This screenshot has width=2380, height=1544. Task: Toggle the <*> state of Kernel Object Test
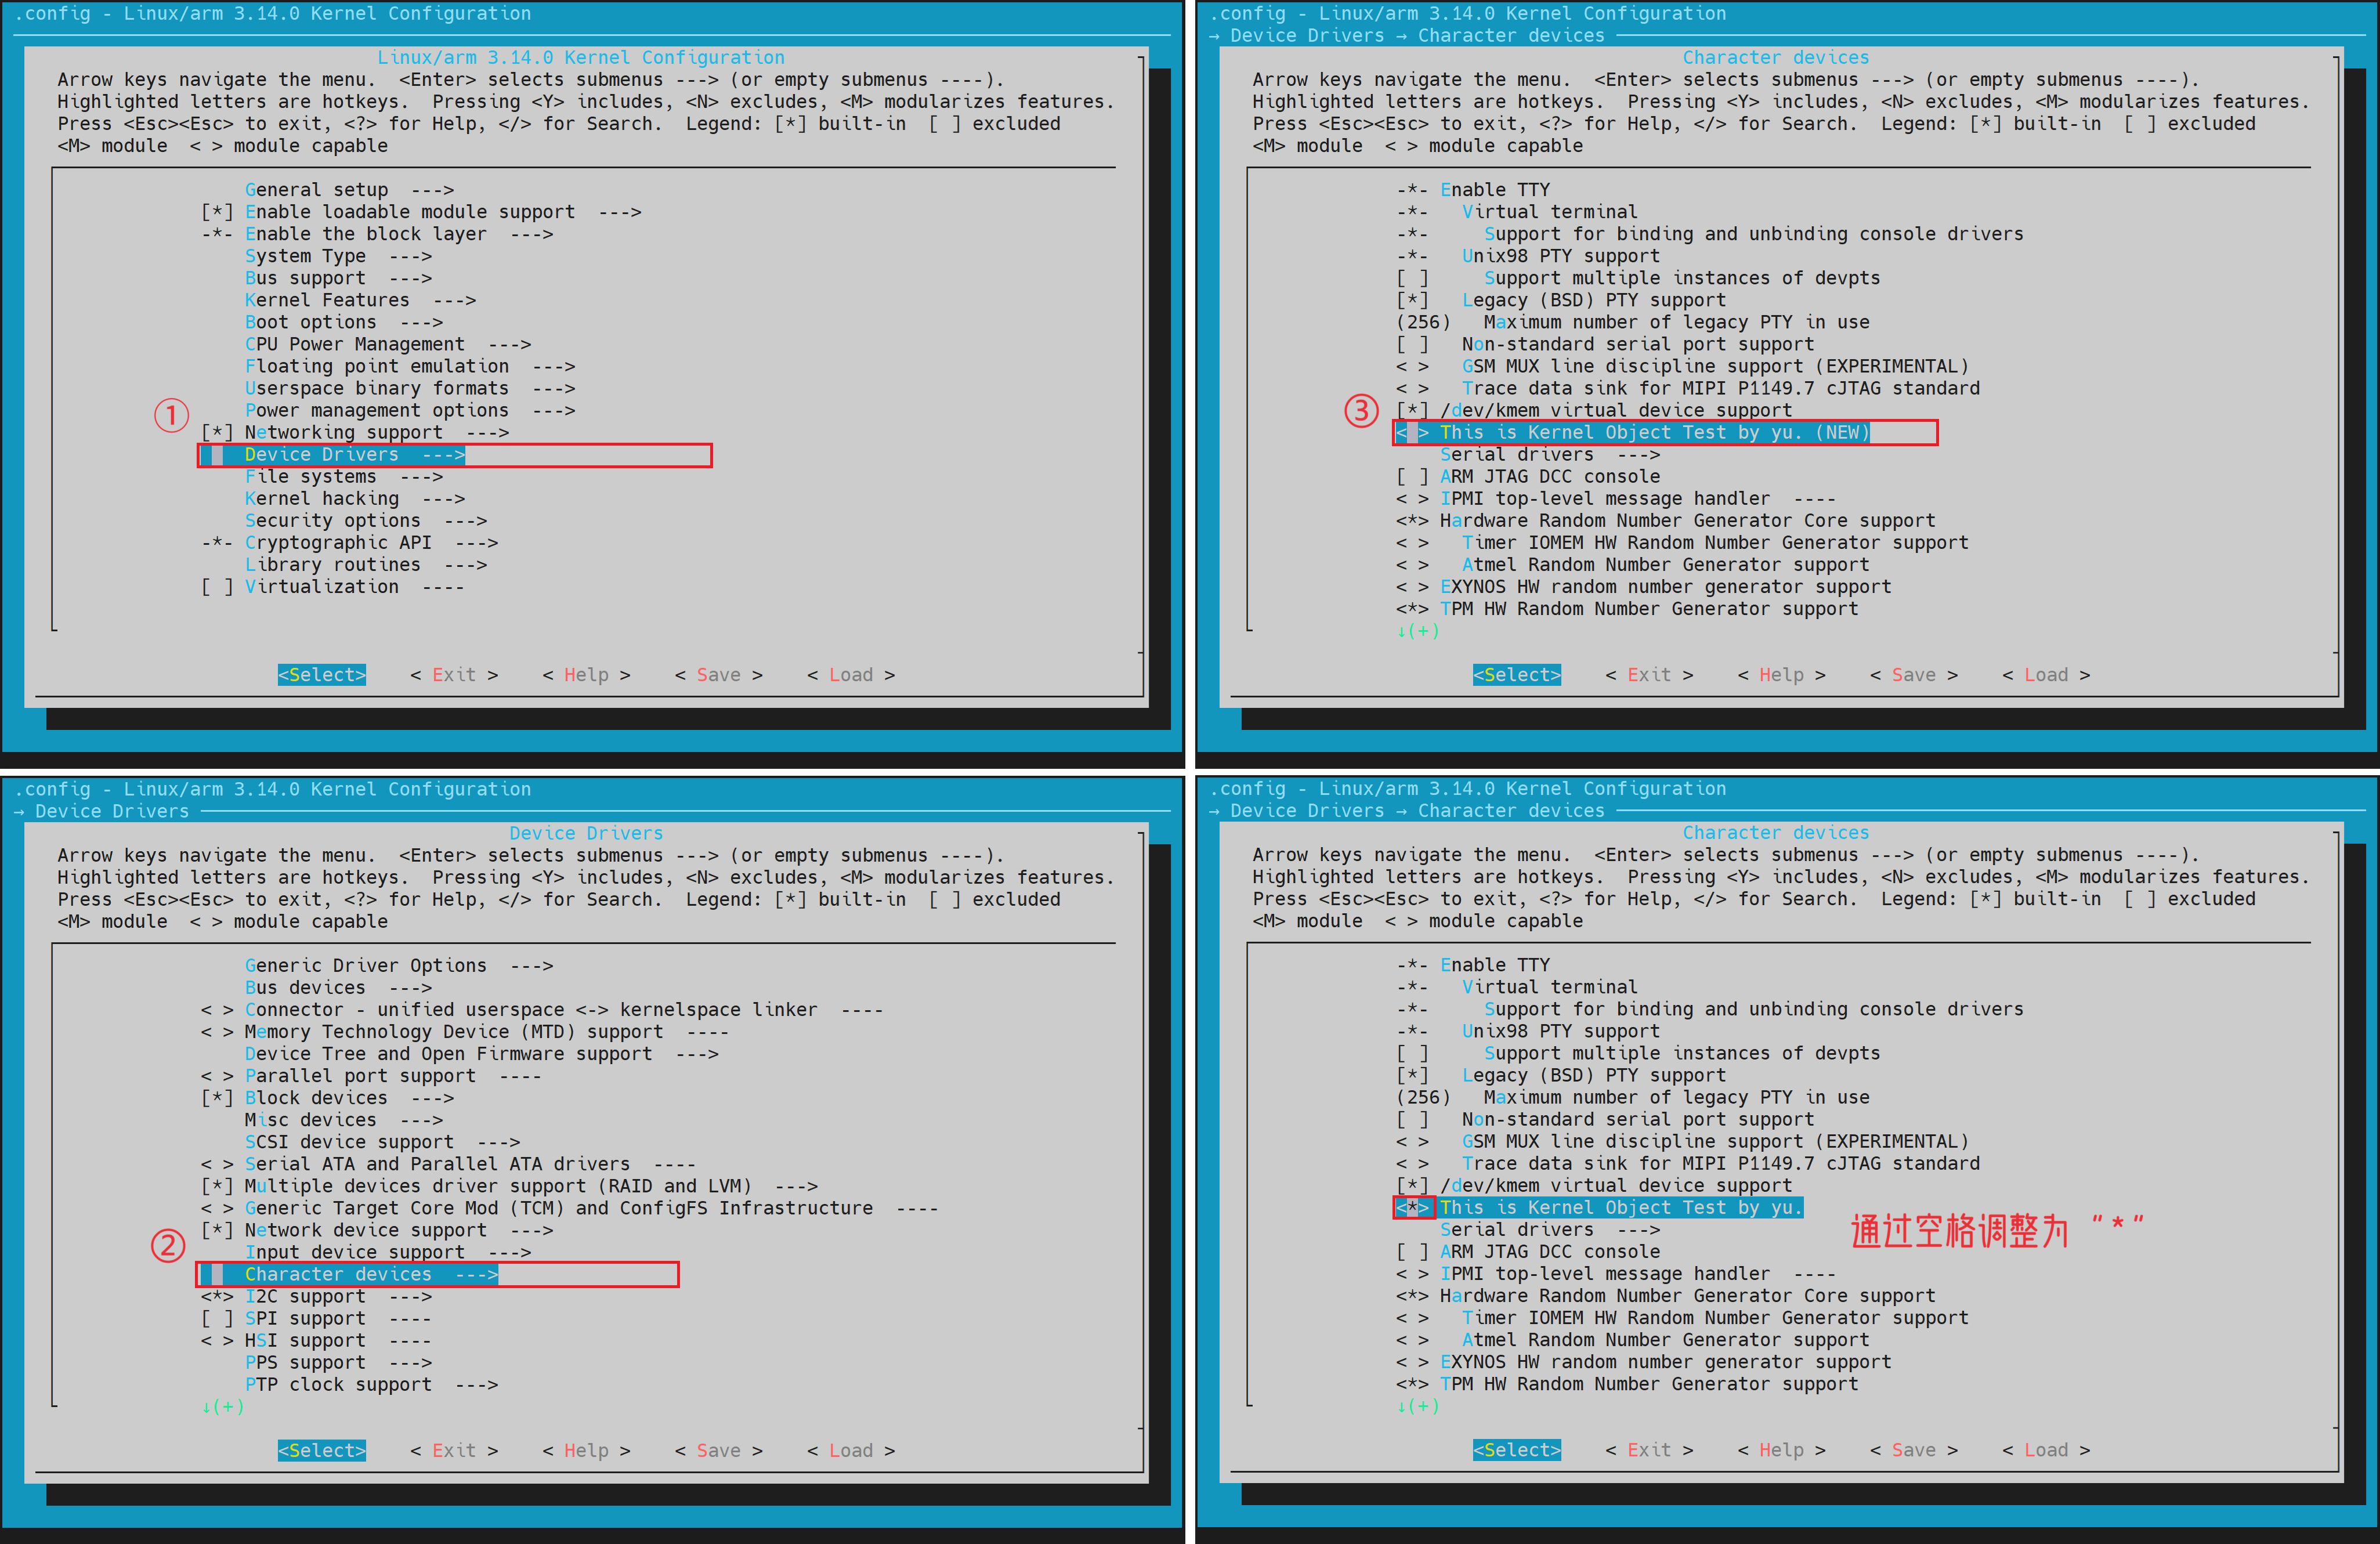point(1413,1208)
